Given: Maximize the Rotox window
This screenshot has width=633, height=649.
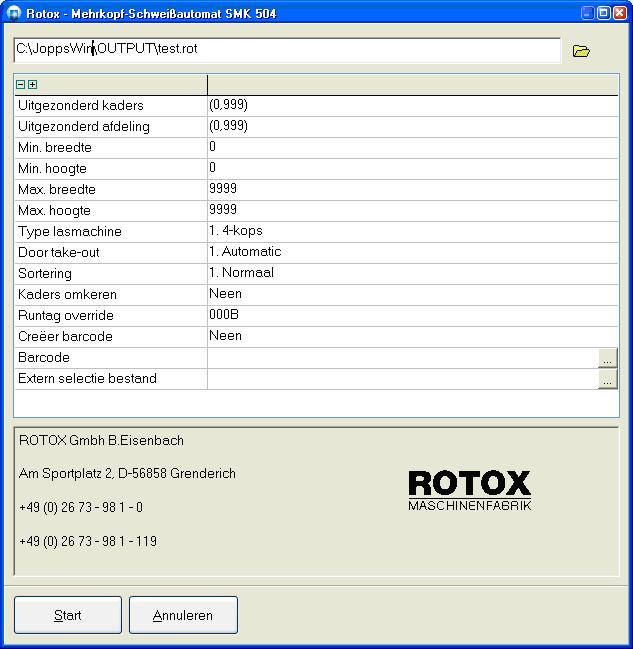Looking at the screenshot, I should tap(604, 13).
